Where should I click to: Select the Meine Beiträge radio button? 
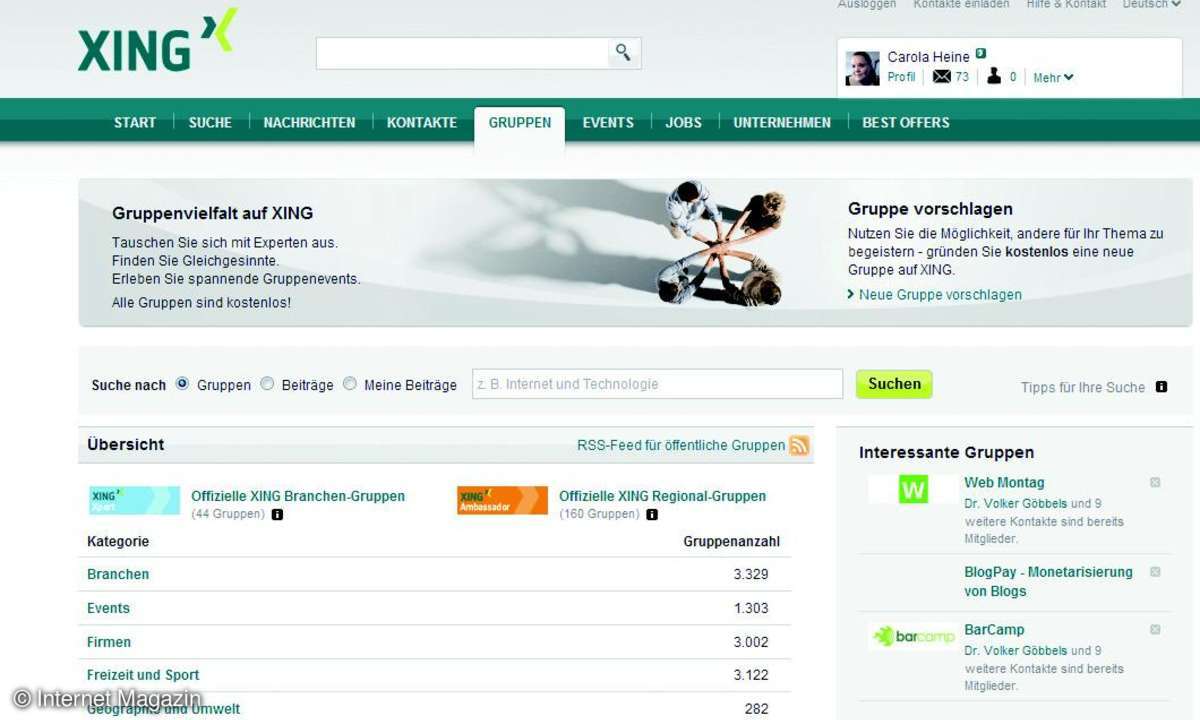349,383
